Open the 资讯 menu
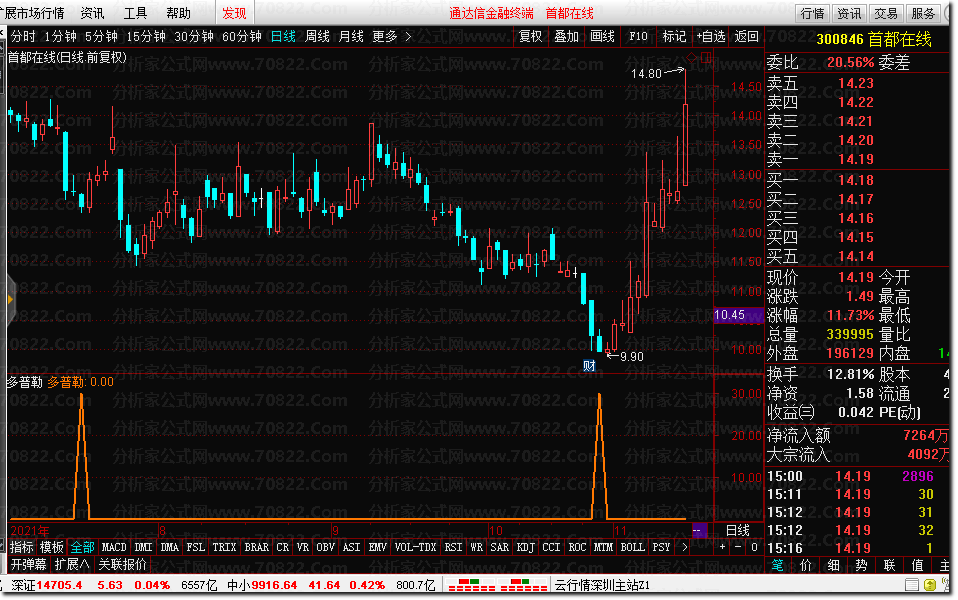 [x=92, y=13]
